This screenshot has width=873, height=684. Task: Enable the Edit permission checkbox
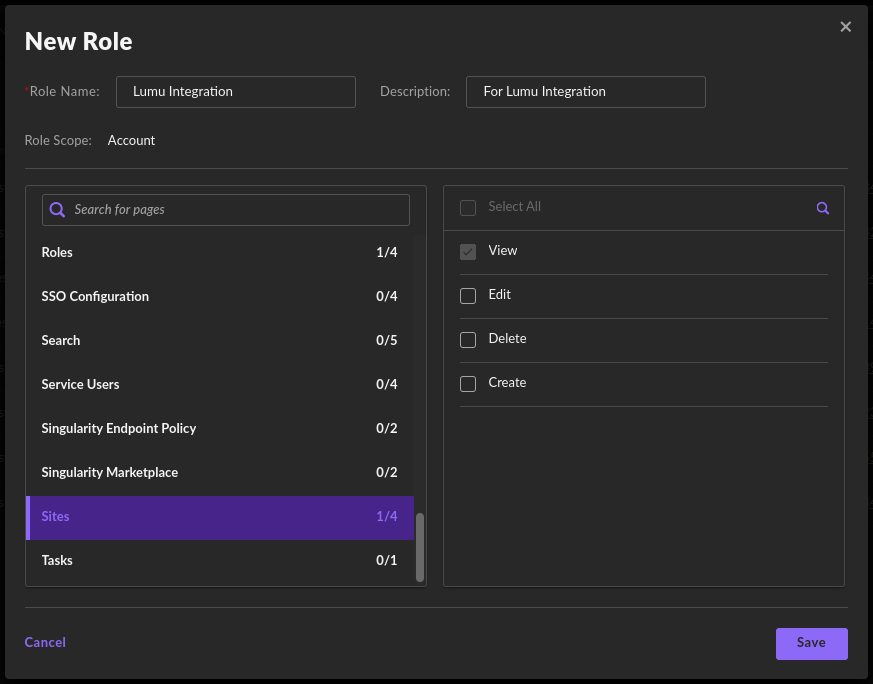click(468, 296)
